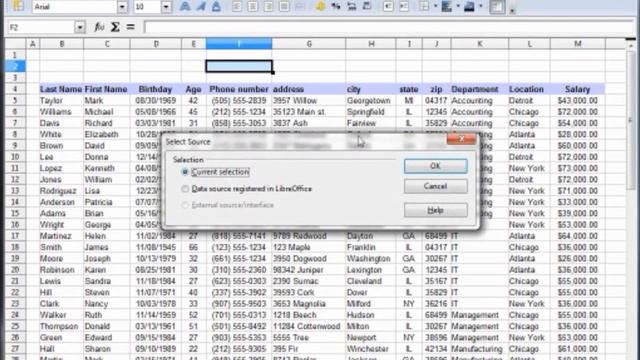
Task: Click the Department header cell
Action: pos(480,89)
